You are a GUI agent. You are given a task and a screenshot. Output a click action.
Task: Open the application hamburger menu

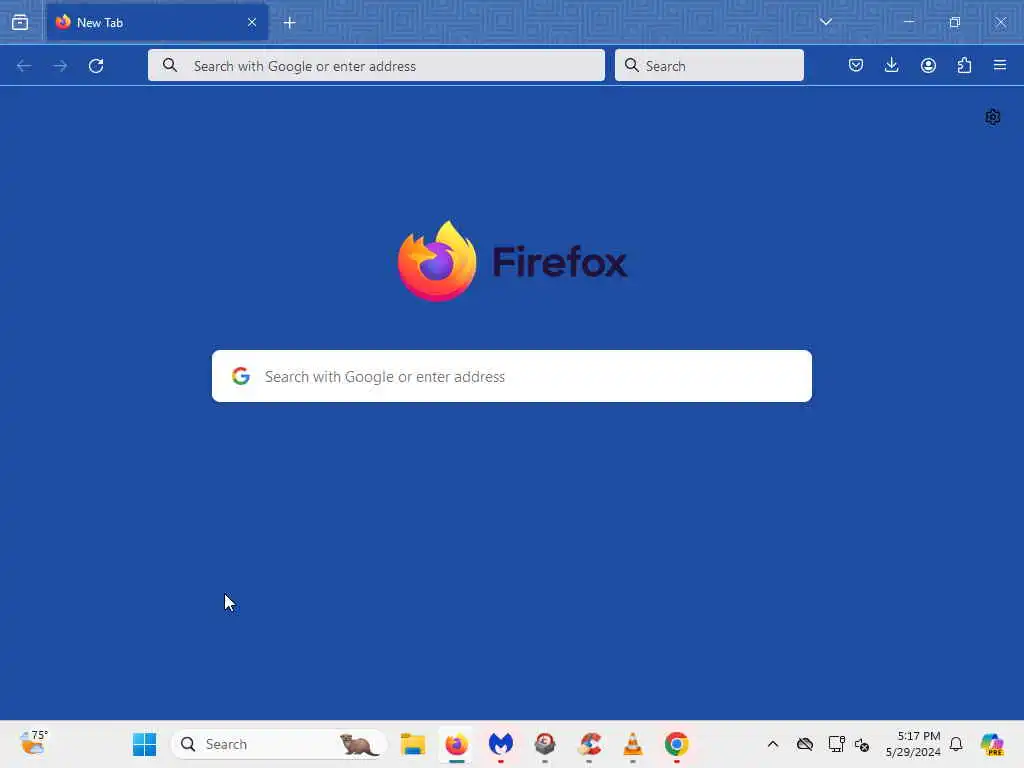(1000, 65)
